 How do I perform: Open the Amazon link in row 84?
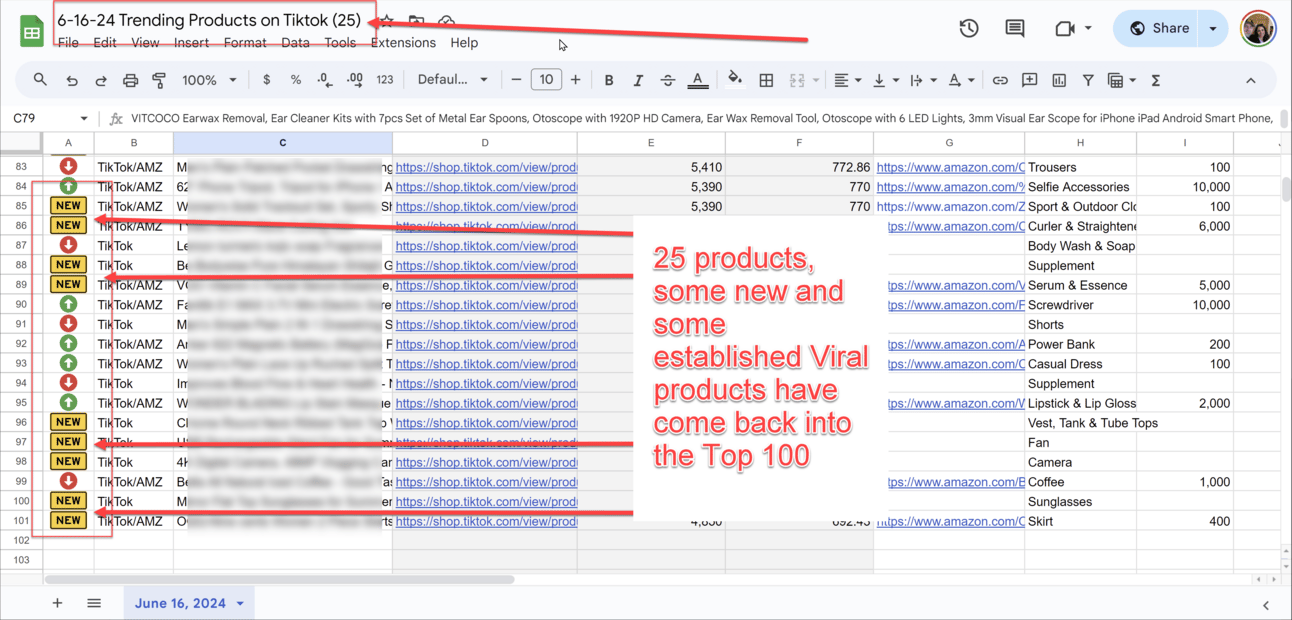click(950, 187)
